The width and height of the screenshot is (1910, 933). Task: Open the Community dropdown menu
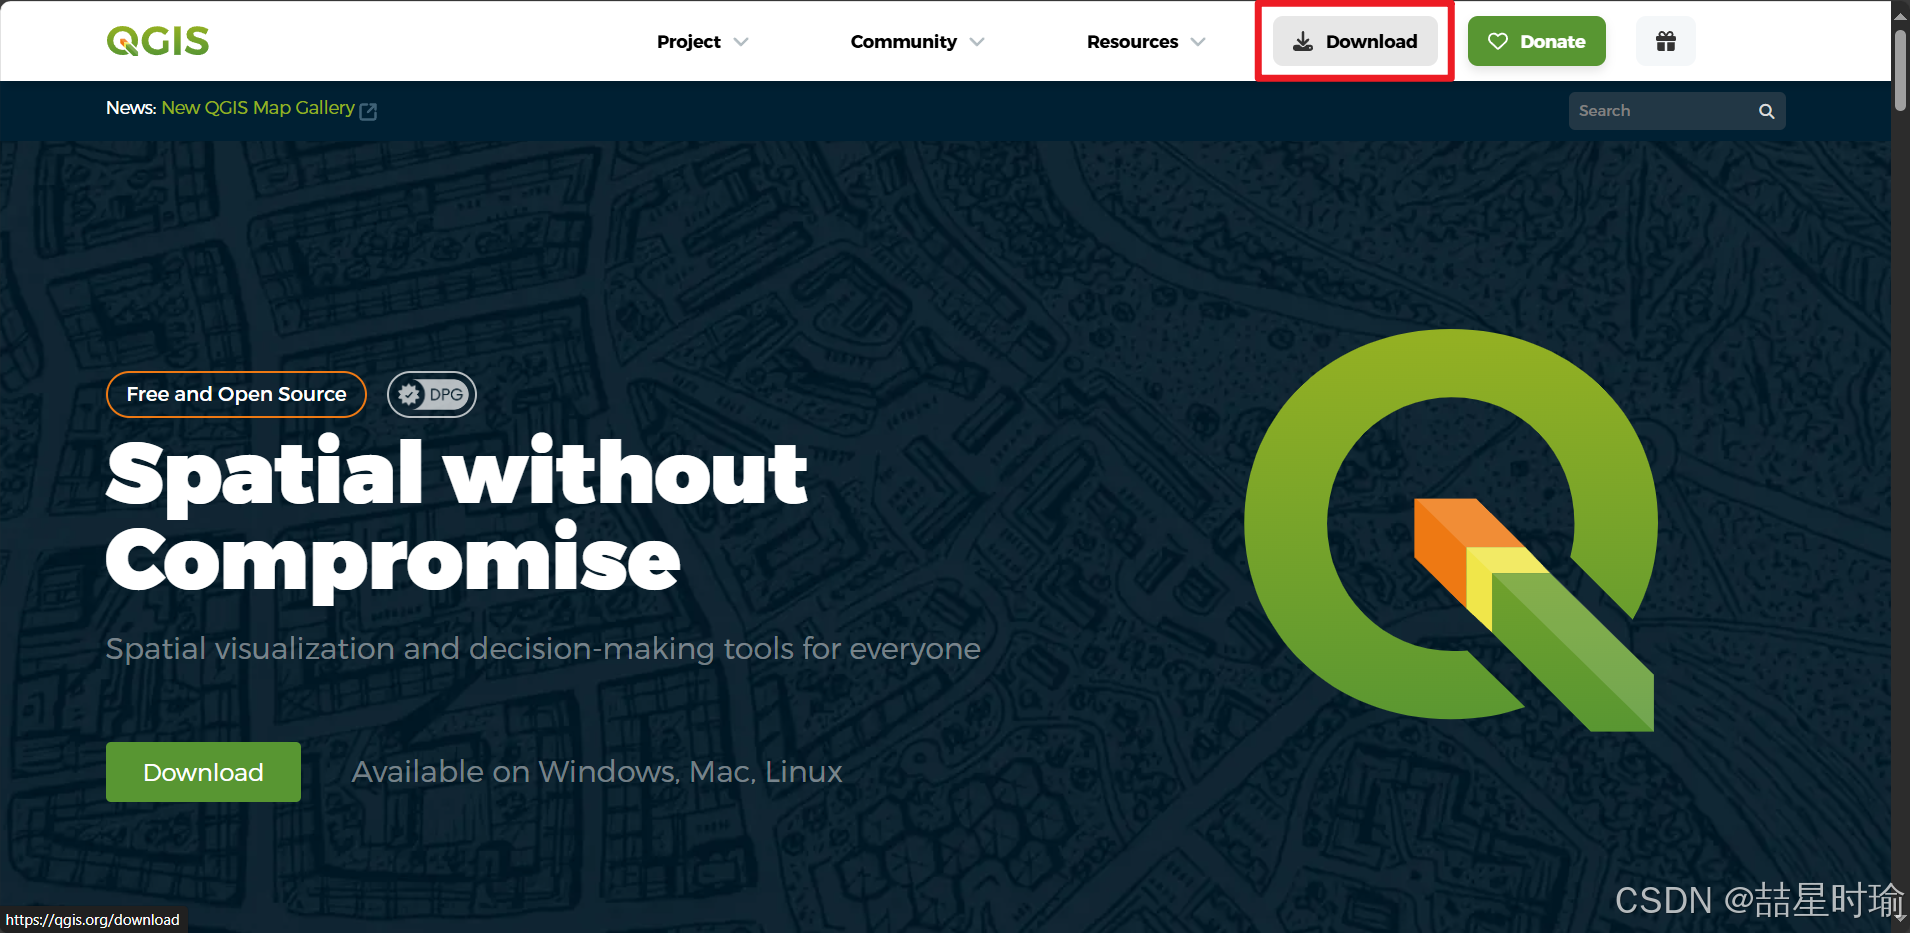pyautogui.click(x=917, y=41)
